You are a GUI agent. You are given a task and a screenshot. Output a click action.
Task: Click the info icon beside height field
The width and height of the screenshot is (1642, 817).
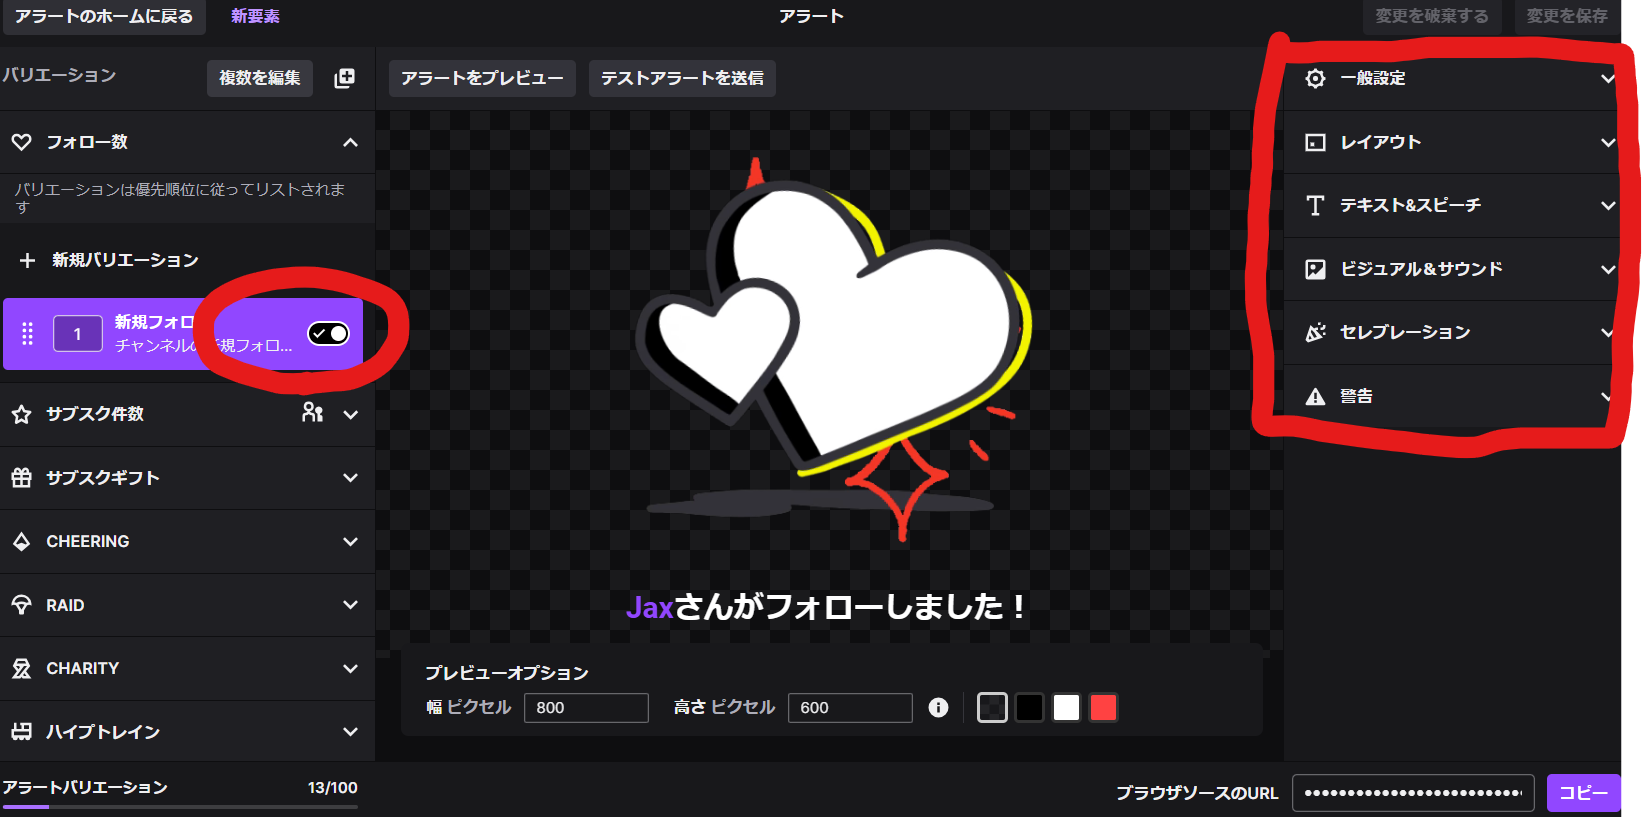point(938,707)
